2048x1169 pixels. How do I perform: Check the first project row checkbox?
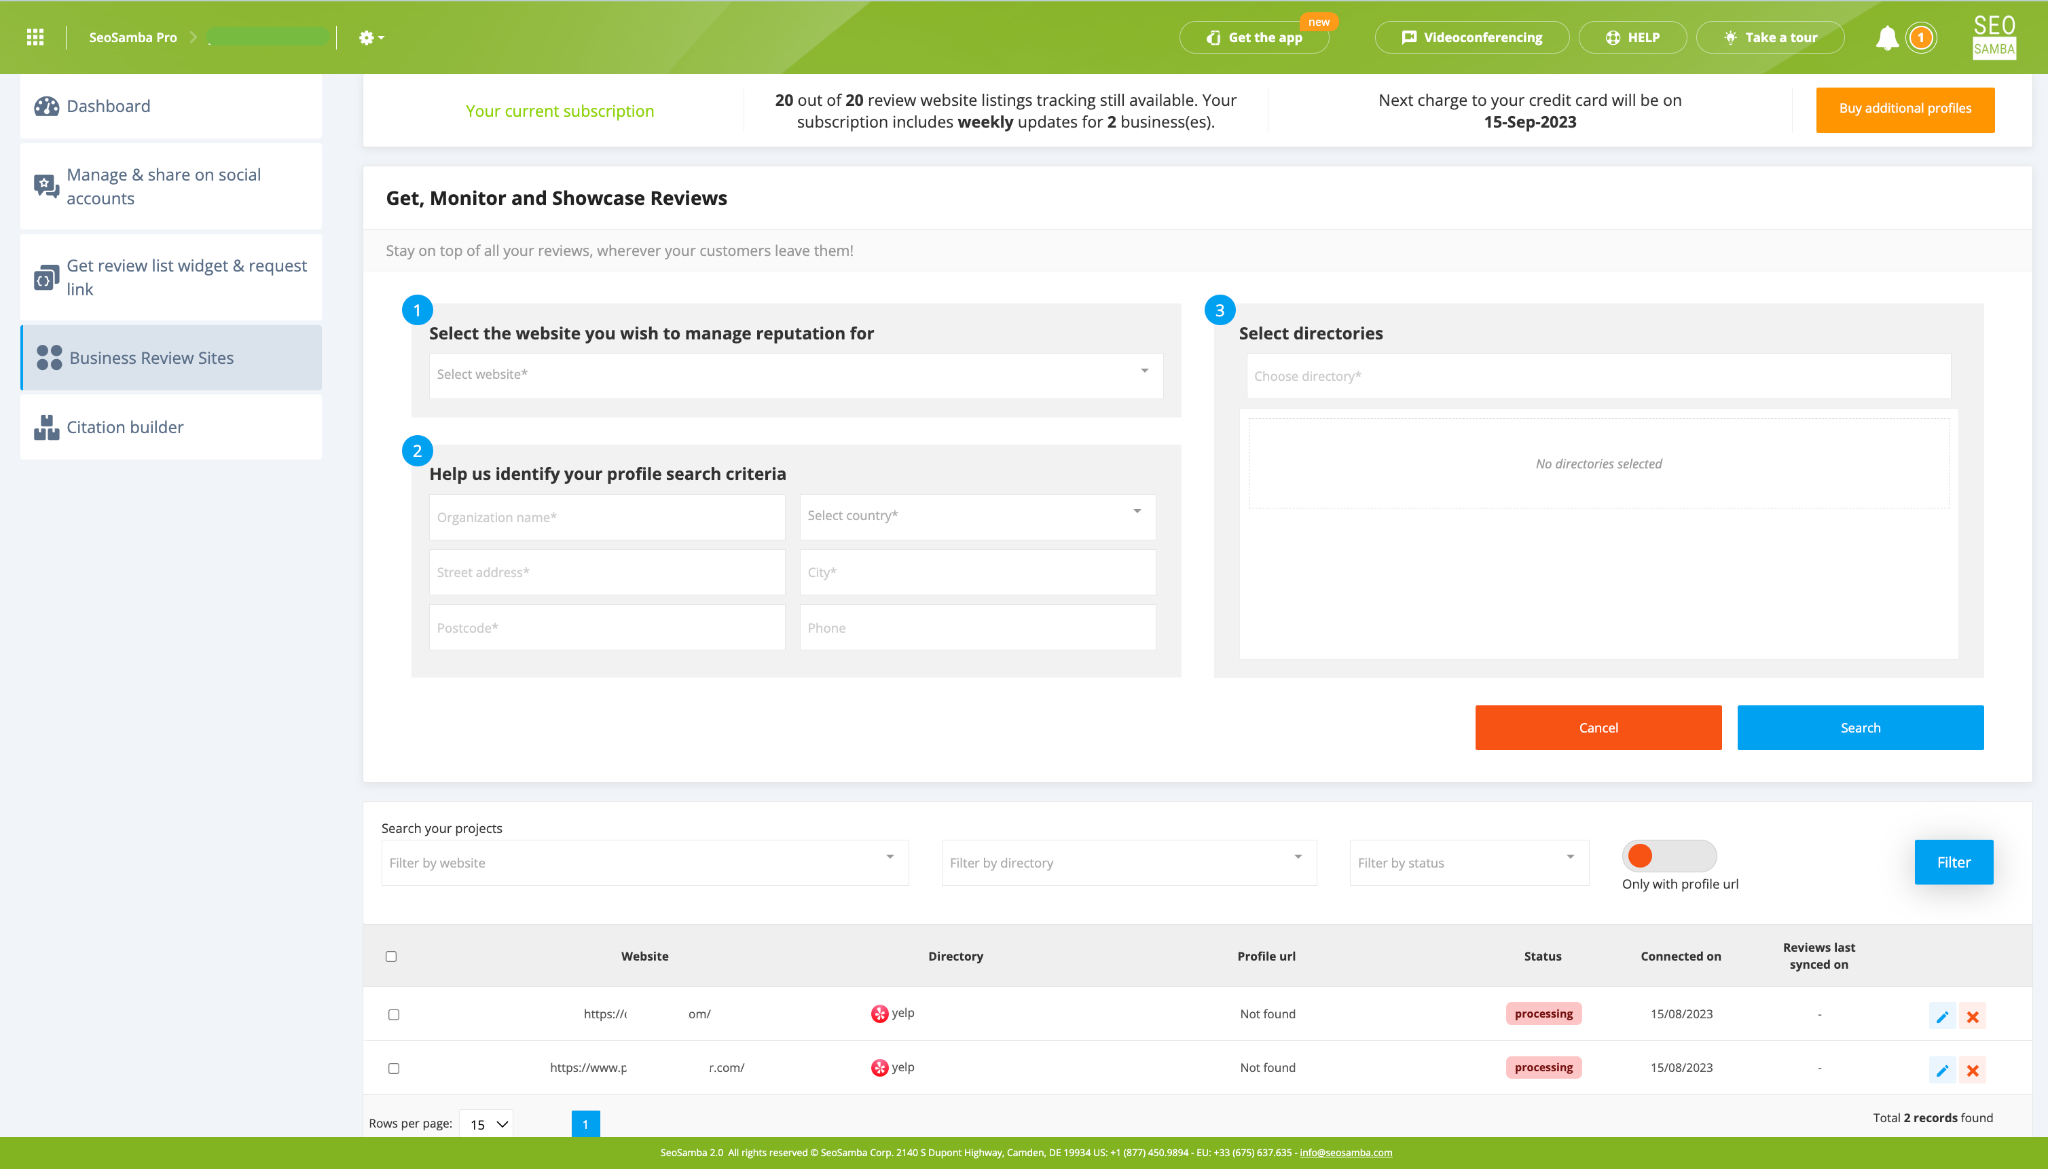[393, 1014]
